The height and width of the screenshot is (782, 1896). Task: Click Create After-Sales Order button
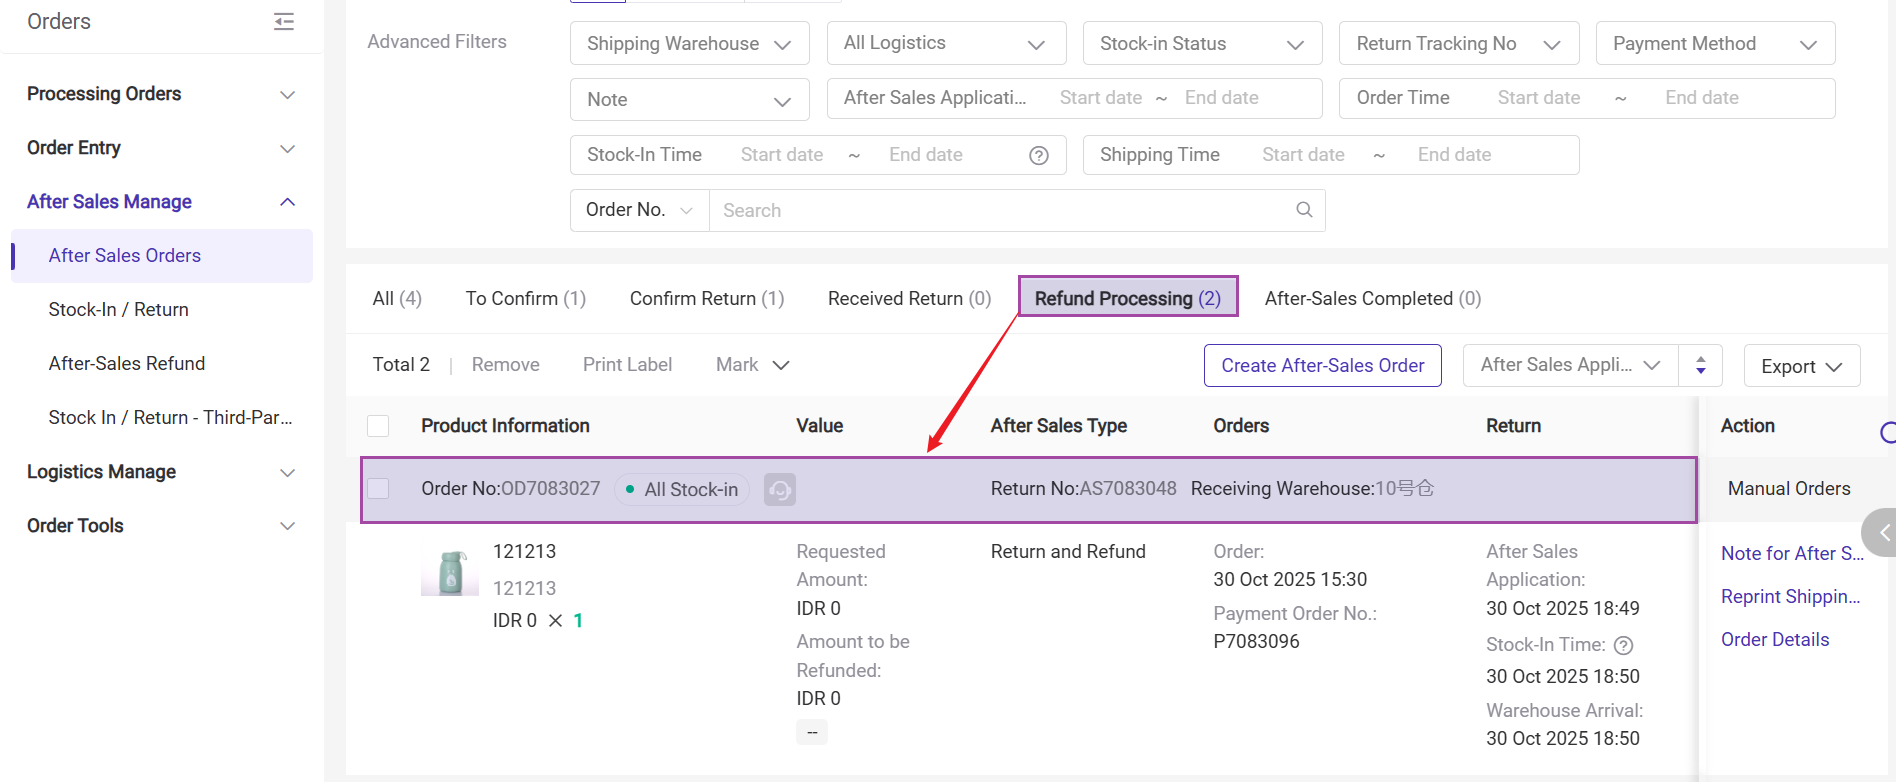1322,366
